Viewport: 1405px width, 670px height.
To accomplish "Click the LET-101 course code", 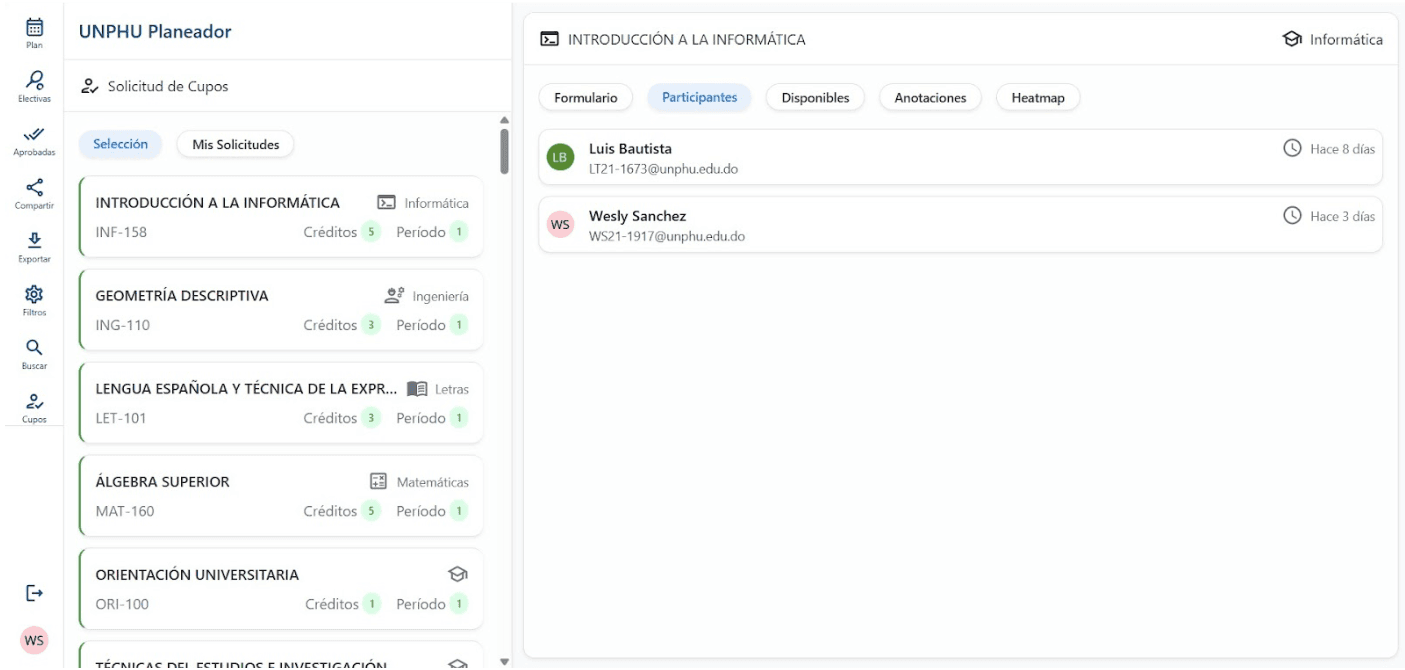I will click(121, 418).
